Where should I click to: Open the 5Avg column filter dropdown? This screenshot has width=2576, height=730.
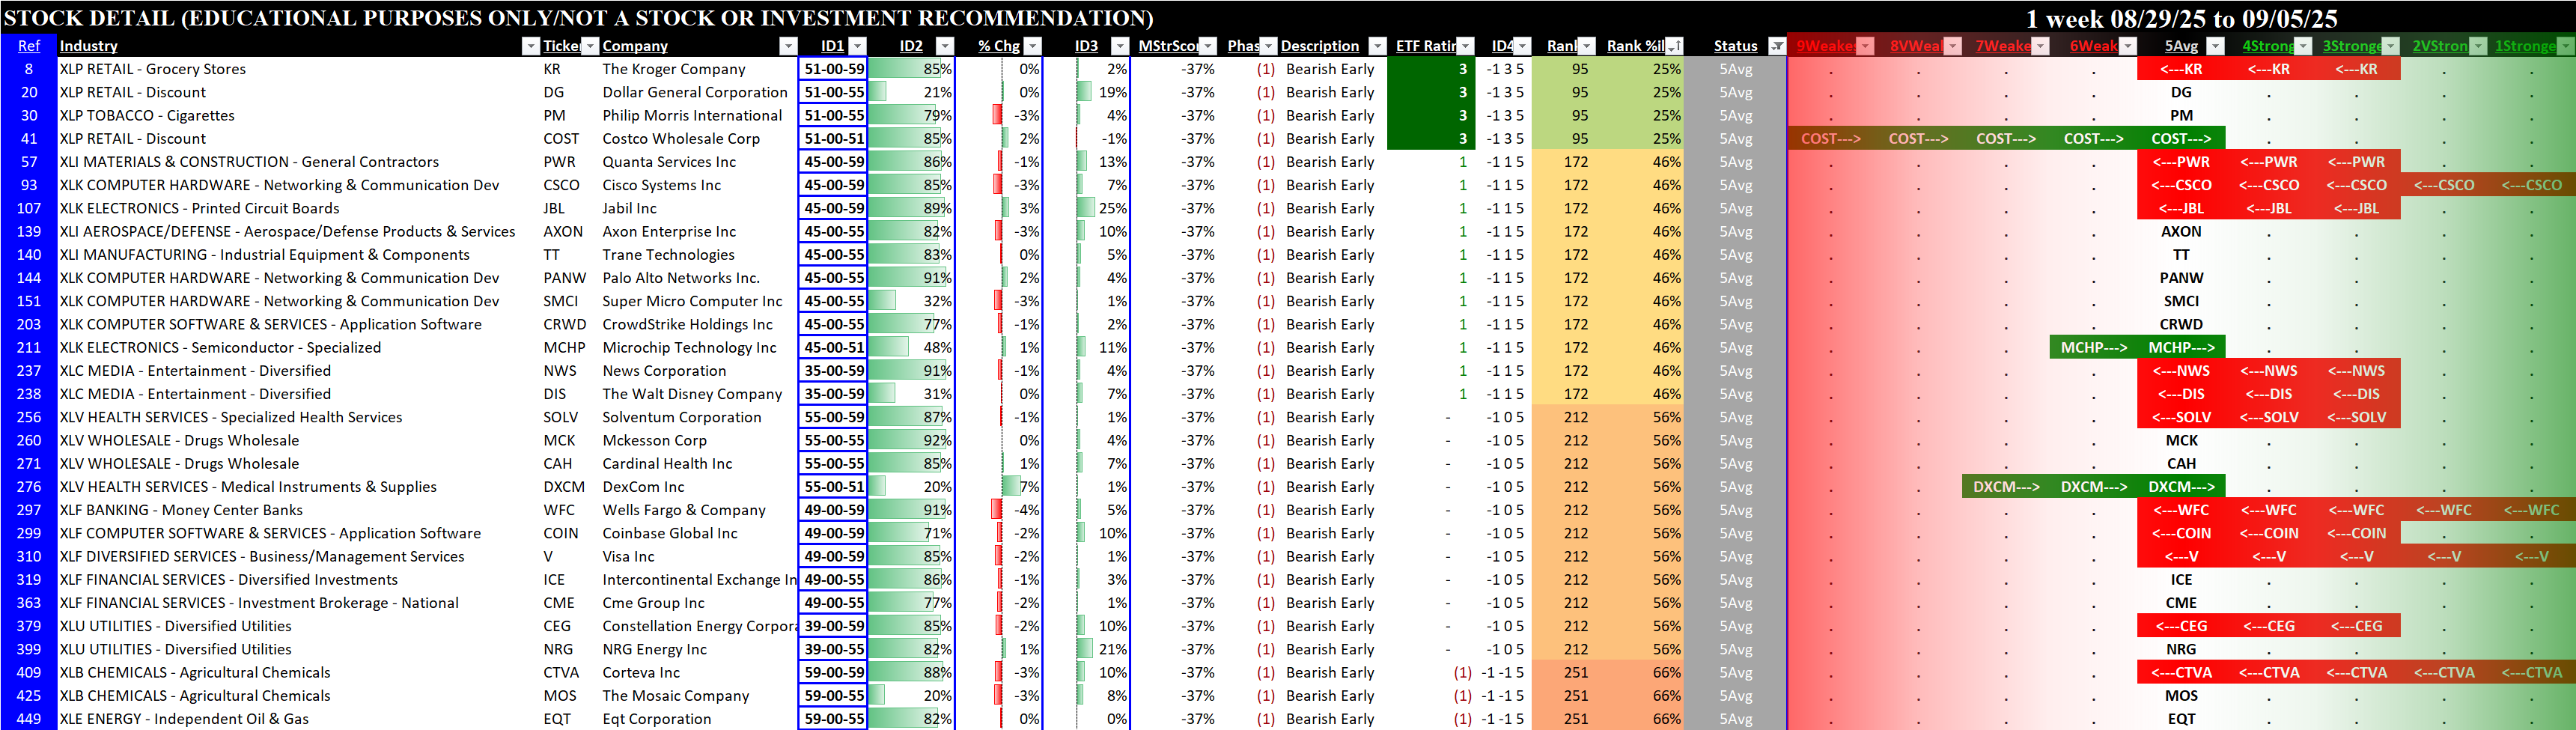pyautogui.click(x=2215, y=46)
